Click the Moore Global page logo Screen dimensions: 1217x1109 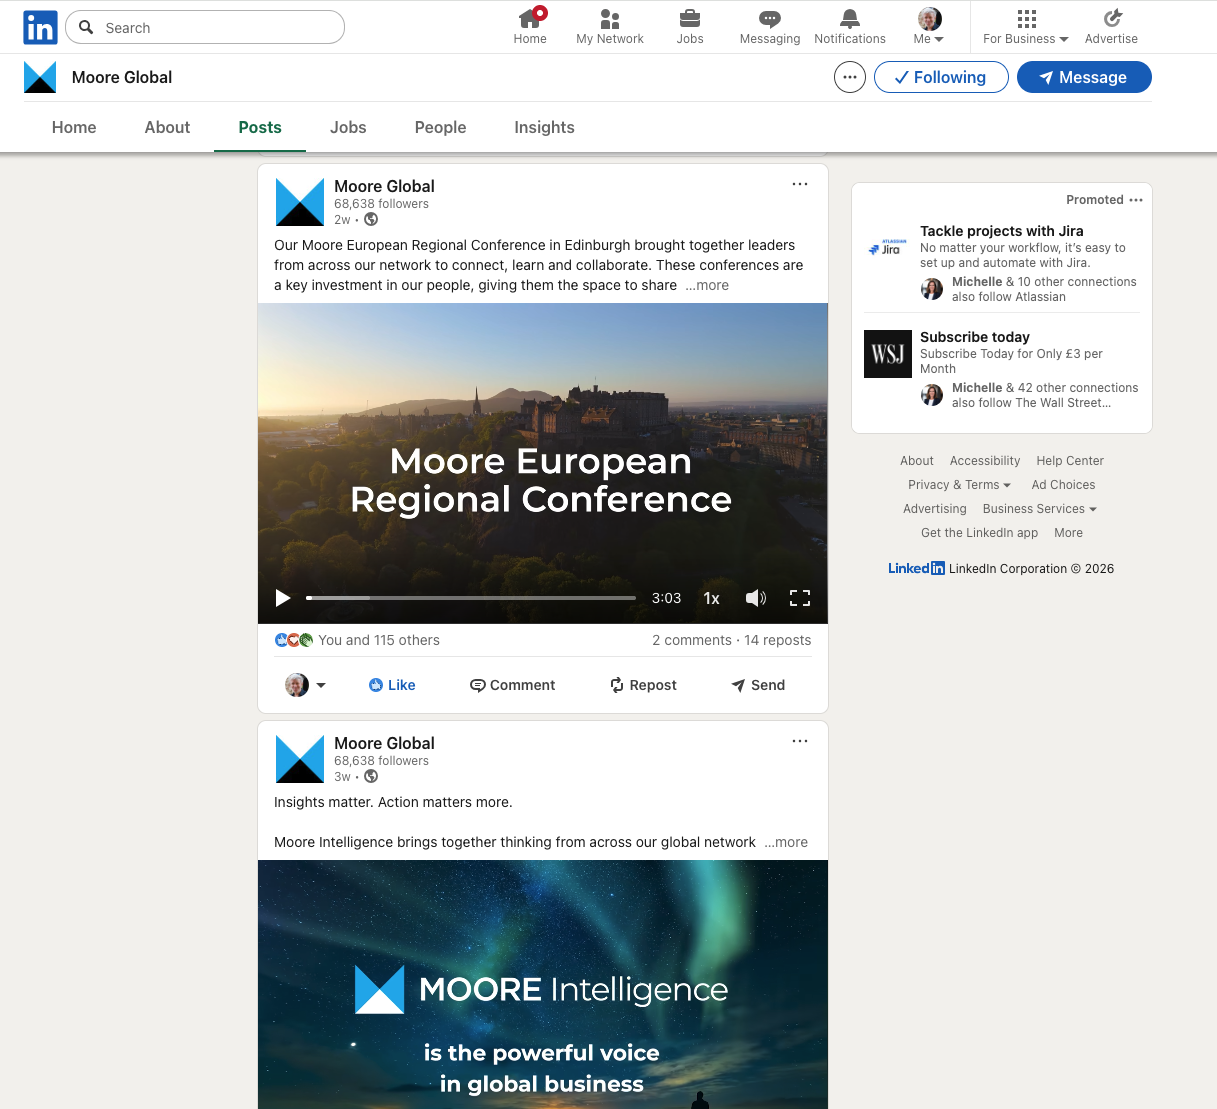pyautogui.click(x=40, y=77)
